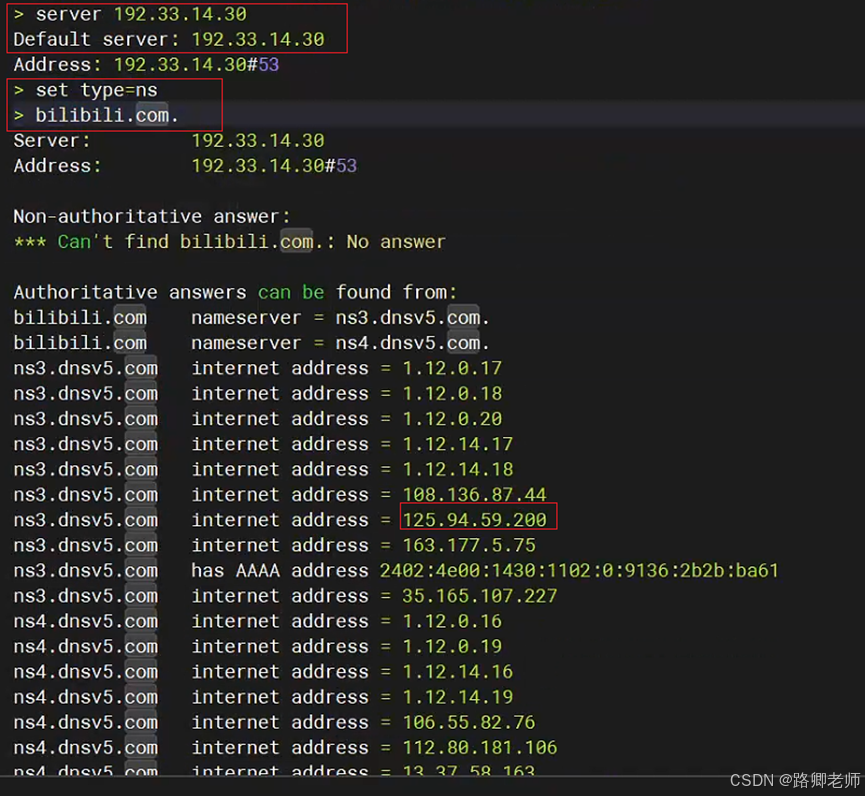Click IP address 1.12.14.18
The image size is (865, 796).
point(457,469)
